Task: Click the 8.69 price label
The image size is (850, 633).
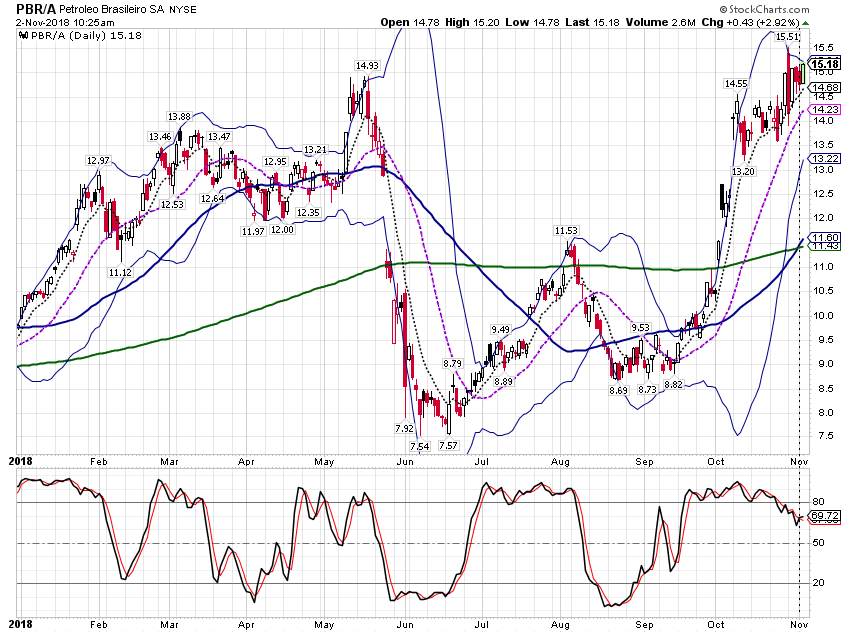Action: (x=619, y=390)
